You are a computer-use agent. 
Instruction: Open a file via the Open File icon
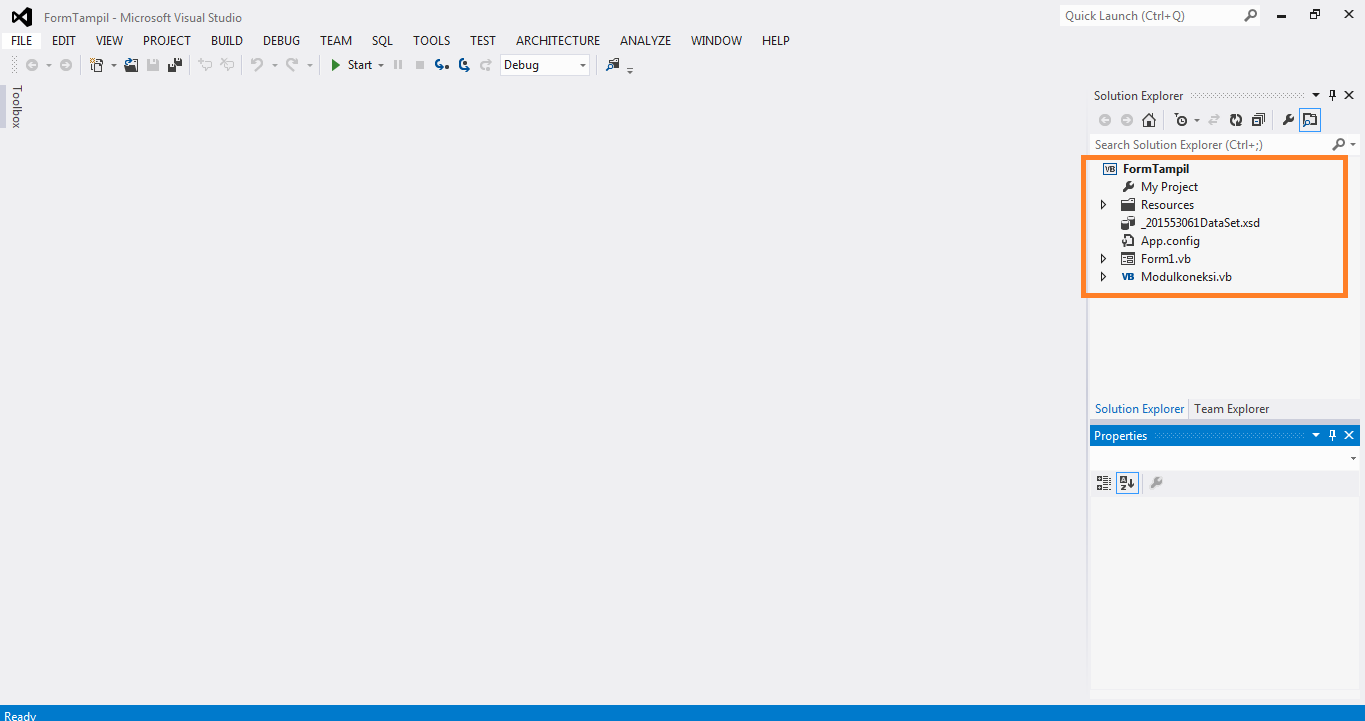click(131, 64)
